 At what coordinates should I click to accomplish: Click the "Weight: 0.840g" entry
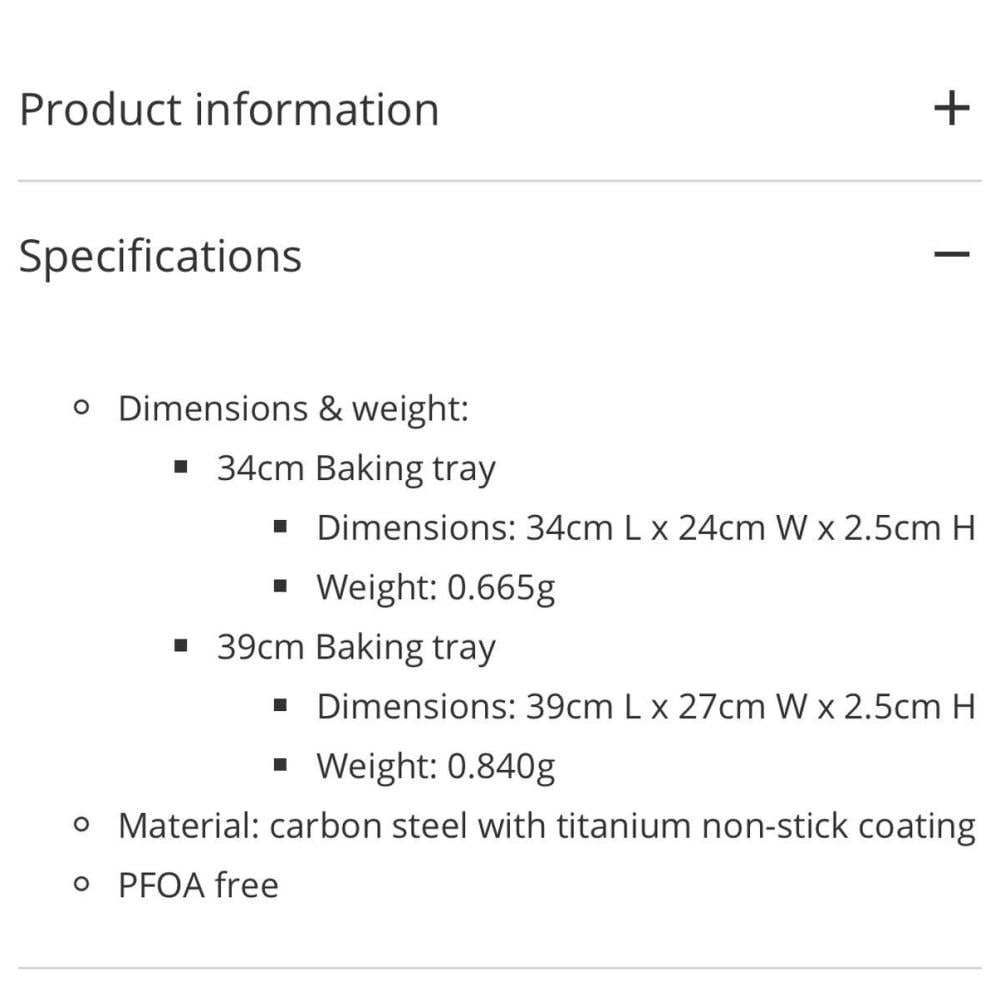[x=435, y=766]
